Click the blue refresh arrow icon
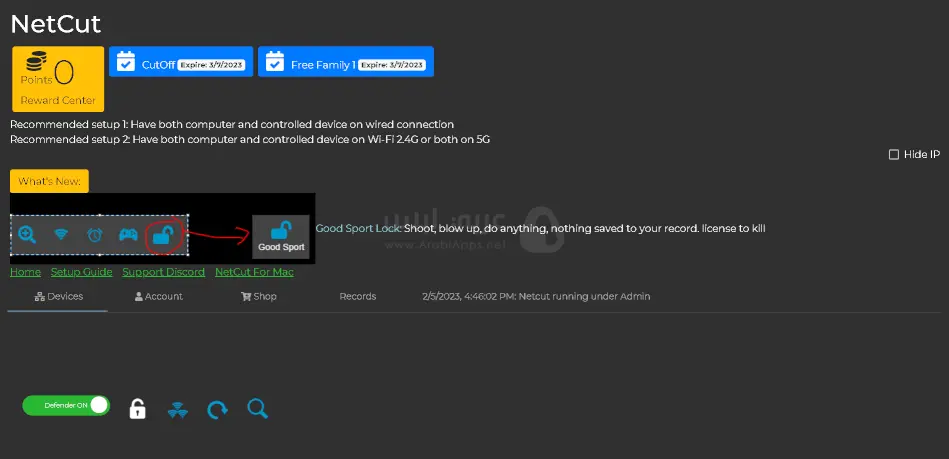This screenshot has height=459, width=949. 217,409
